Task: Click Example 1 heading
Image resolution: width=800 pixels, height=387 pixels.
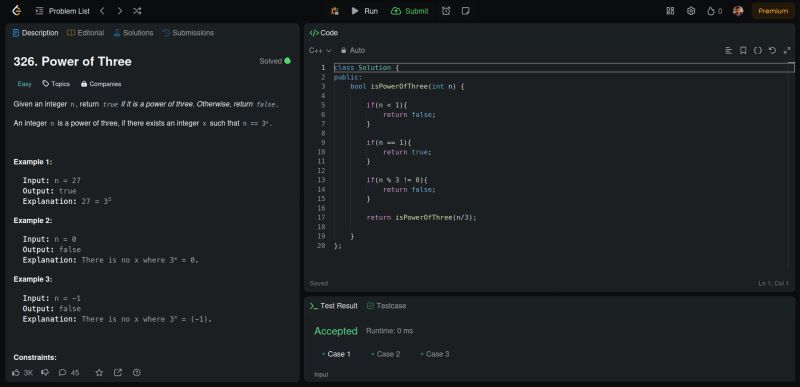Action: coord(33,162)
